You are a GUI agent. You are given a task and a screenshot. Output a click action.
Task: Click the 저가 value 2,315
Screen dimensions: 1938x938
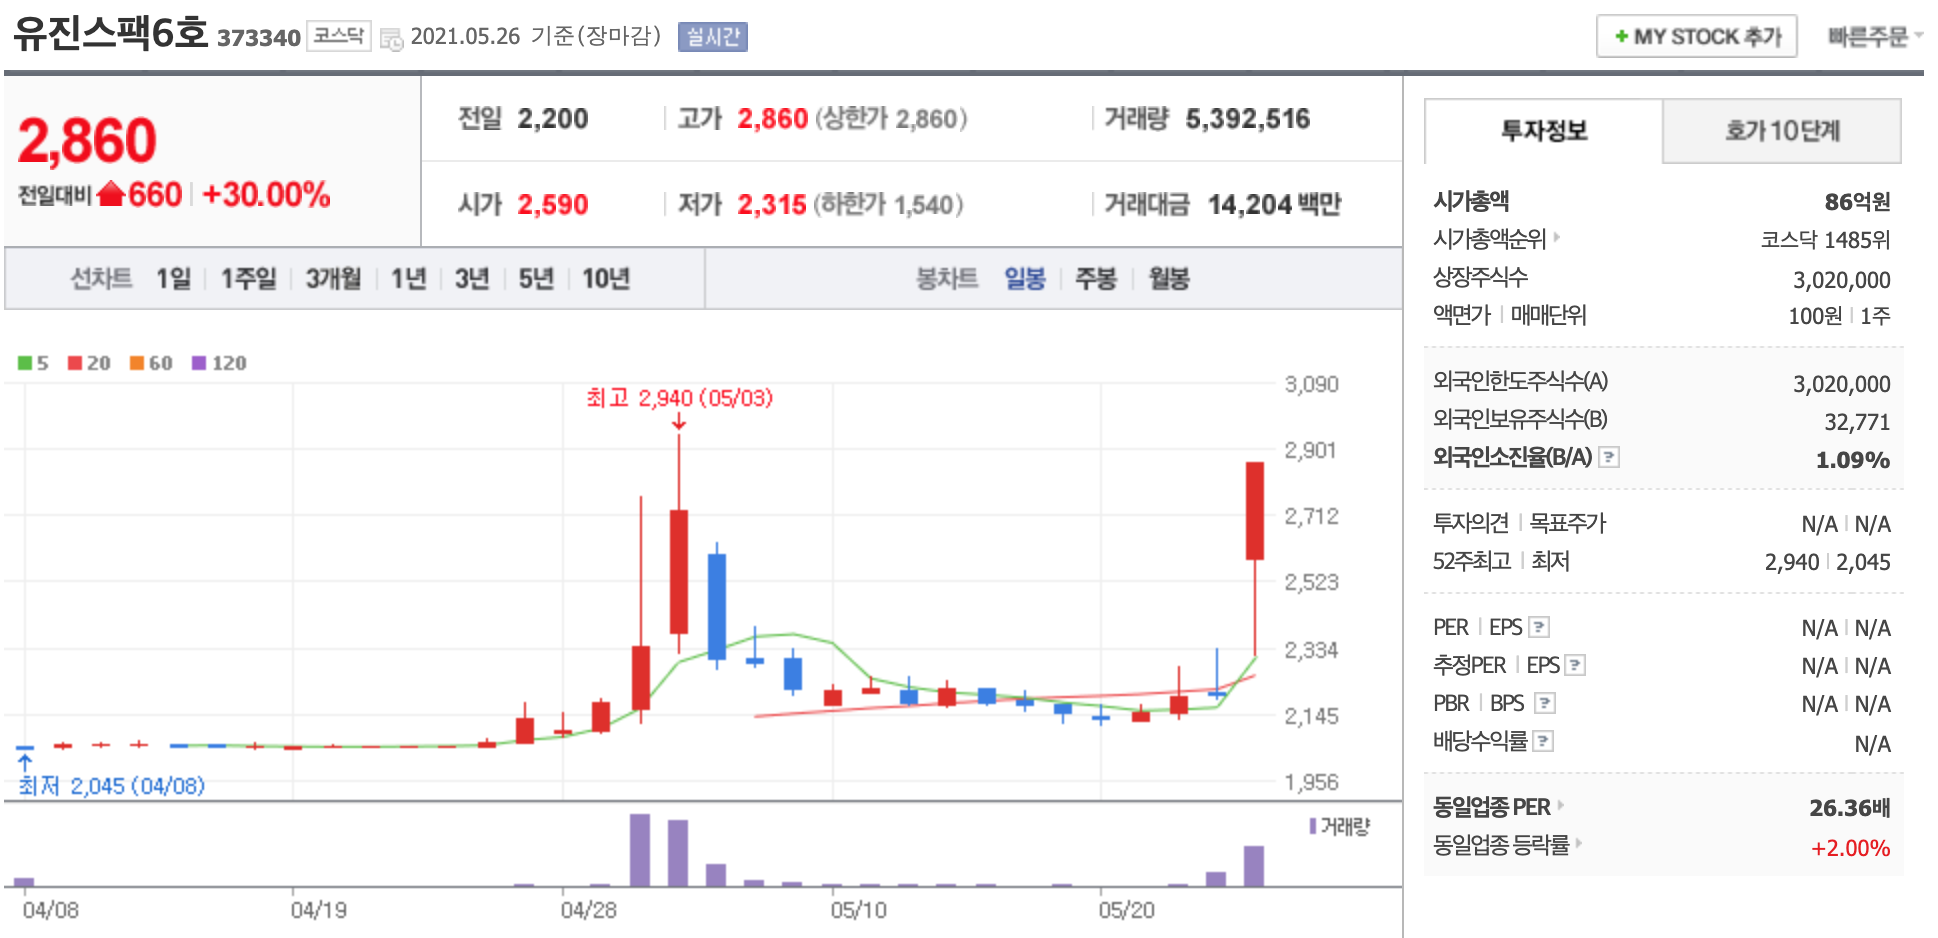click(x=771, y=205)
